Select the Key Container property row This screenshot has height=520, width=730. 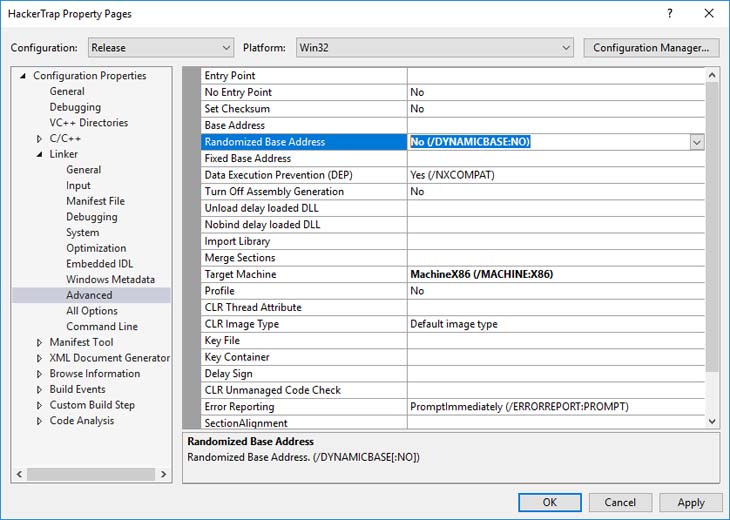(453, 357)
